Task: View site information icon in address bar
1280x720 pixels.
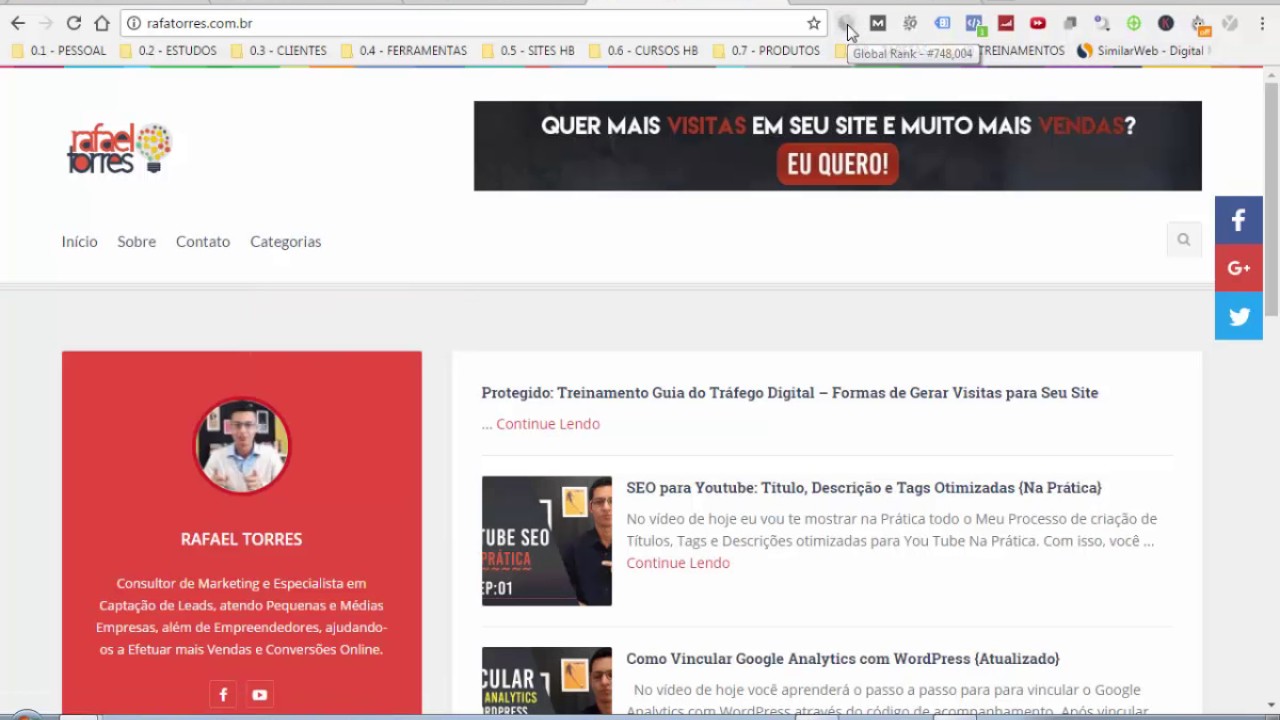Action: click(134, 23)
